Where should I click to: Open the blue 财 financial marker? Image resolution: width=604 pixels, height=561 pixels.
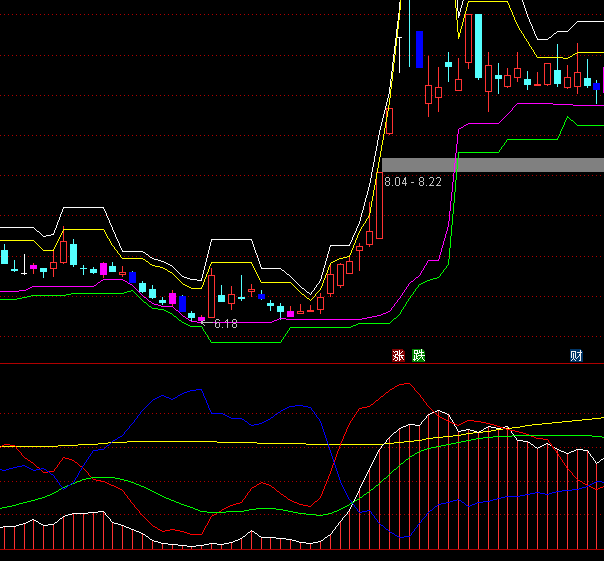point(576,356)
